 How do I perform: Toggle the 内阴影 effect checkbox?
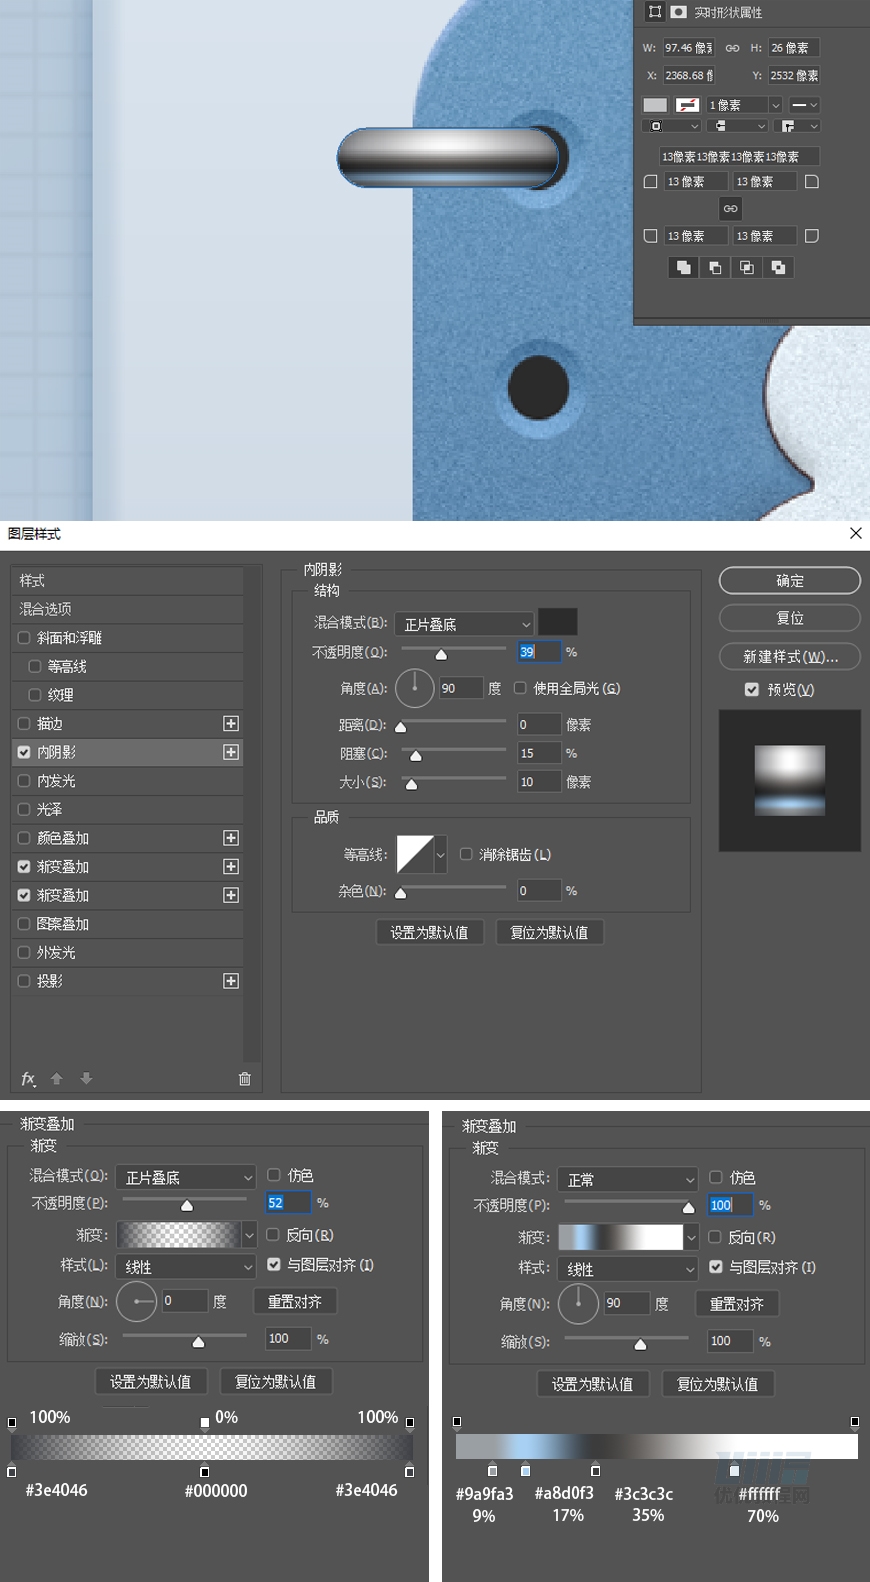click(24, 752)
